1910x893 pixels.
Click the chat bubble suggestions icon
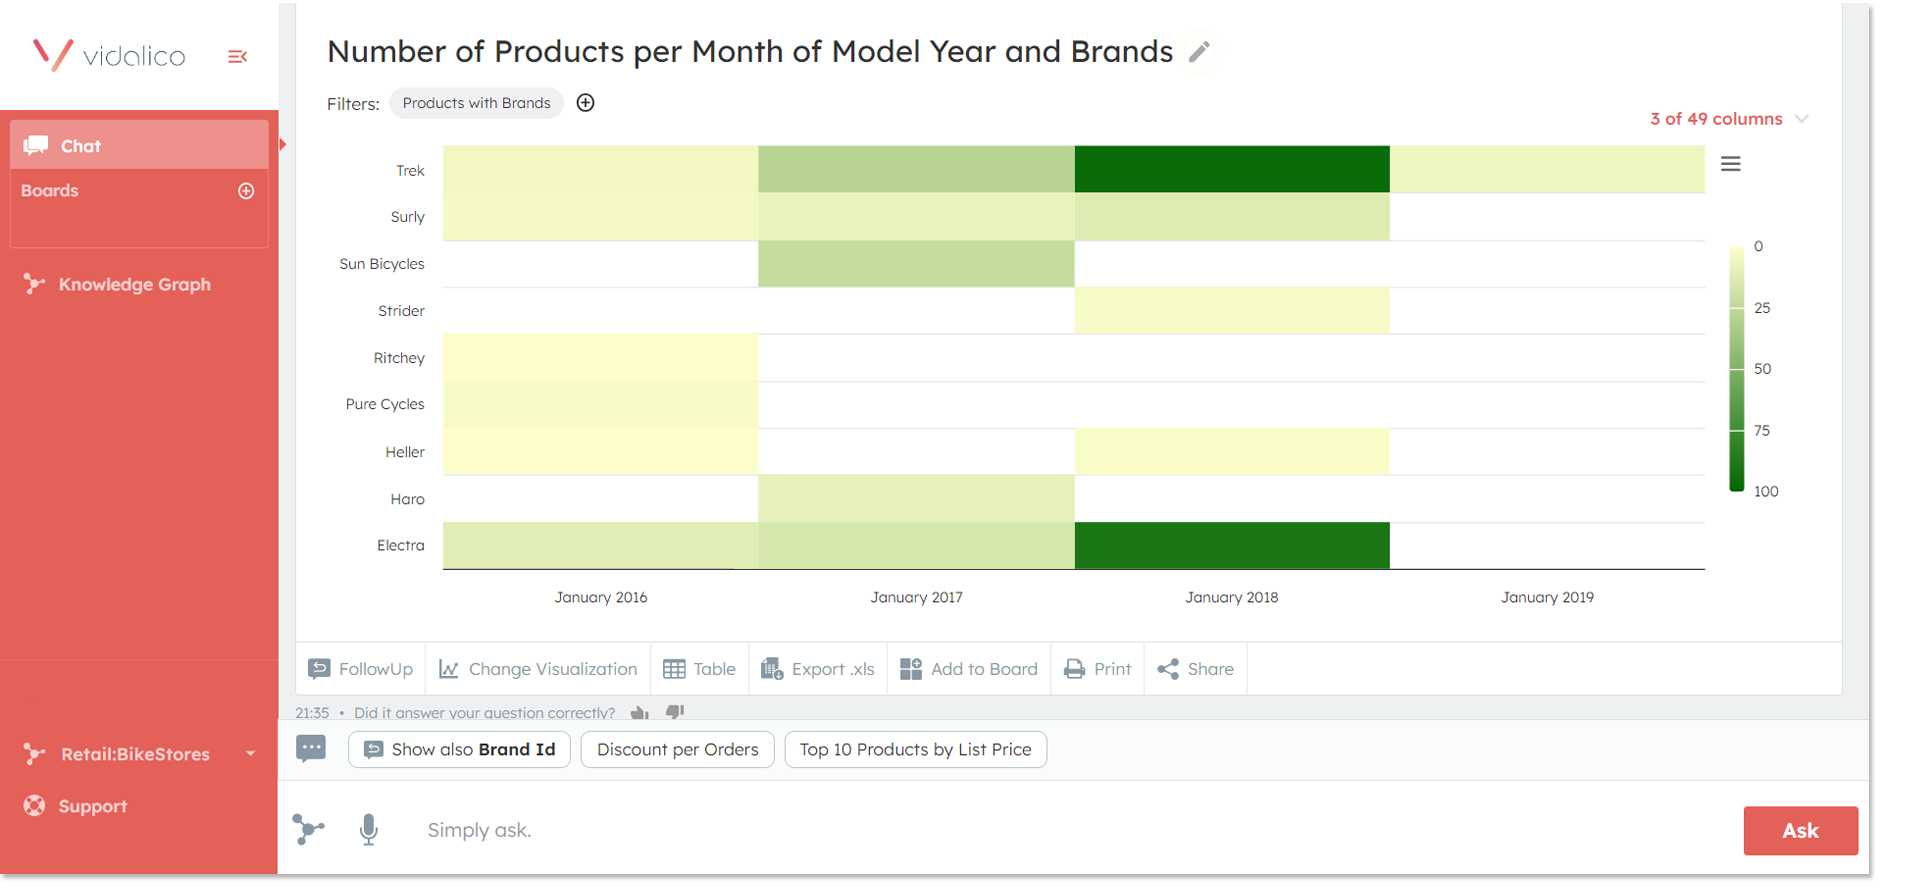click(311, 749)
